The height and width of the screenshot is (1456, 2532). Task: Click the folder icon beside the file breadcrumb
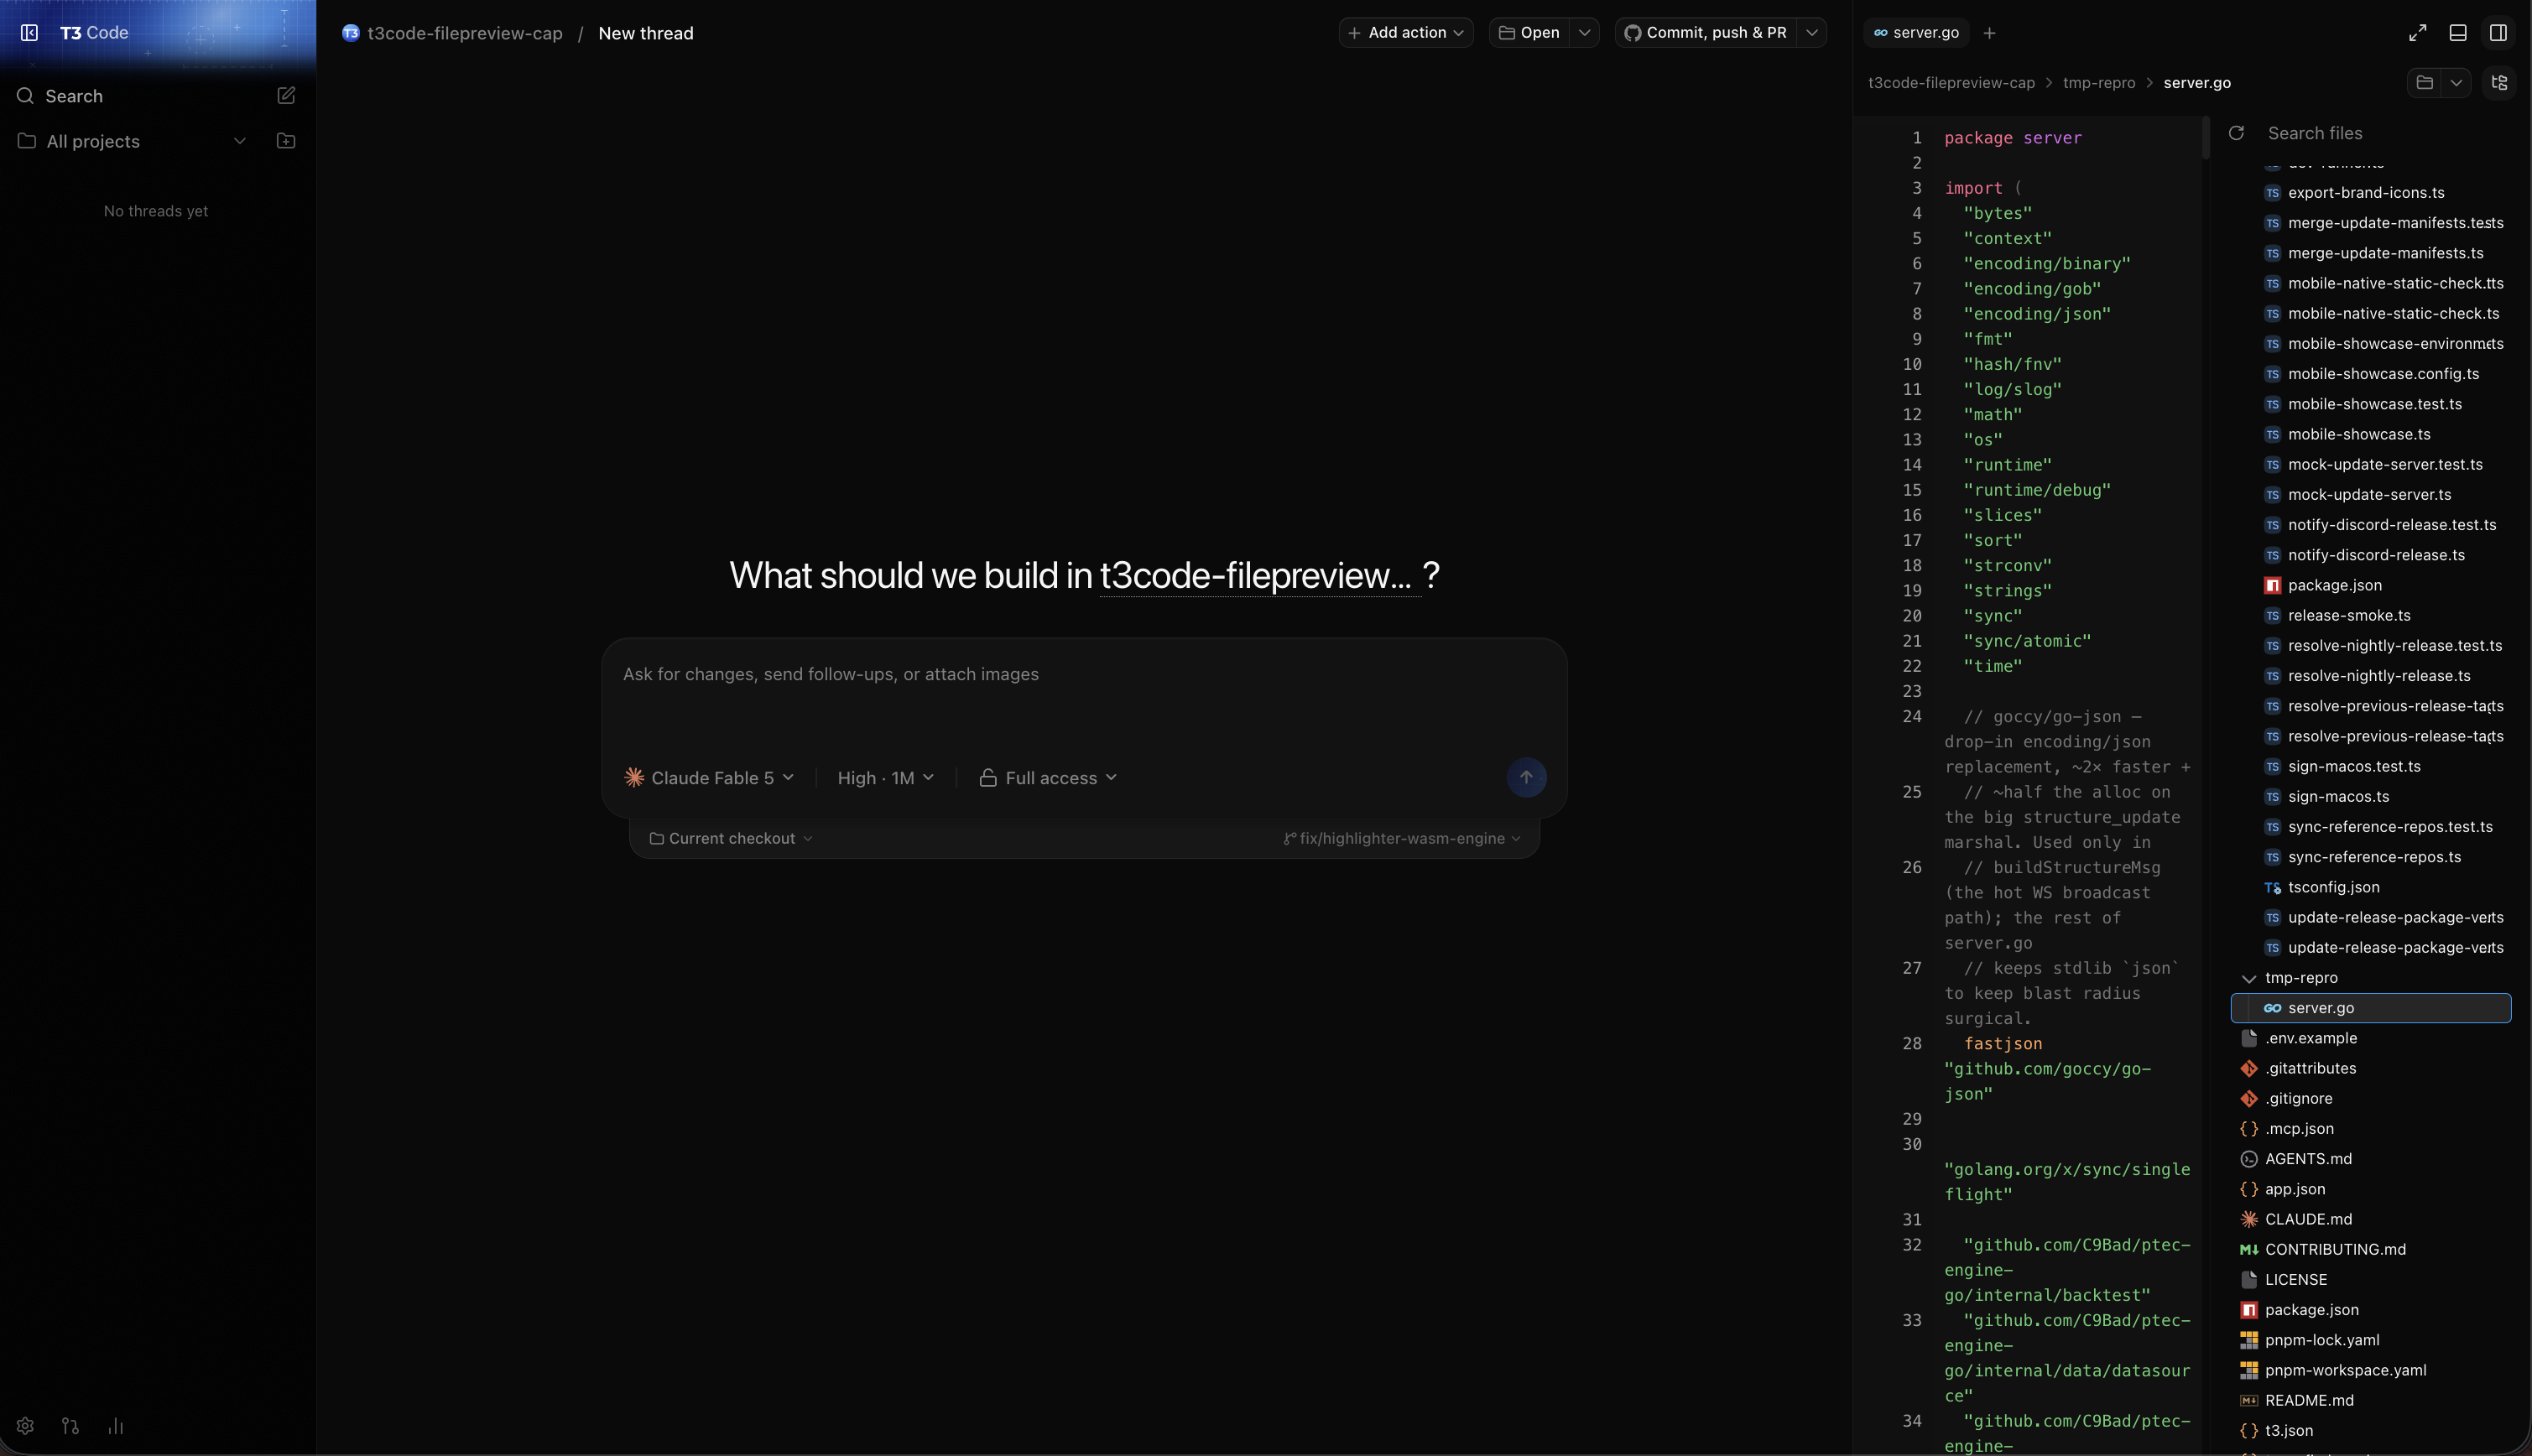(x=2424, y=83)
